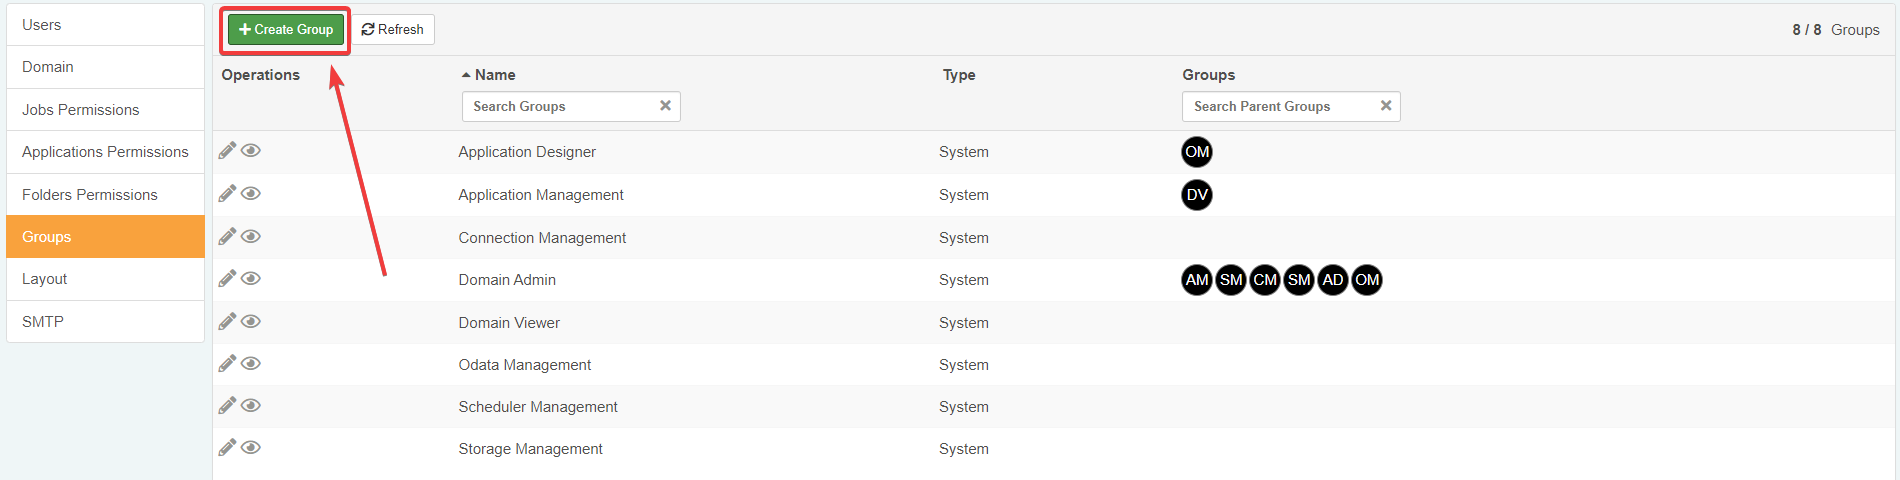
Task: Sort groups by the Name column
Action: (494, 75)
